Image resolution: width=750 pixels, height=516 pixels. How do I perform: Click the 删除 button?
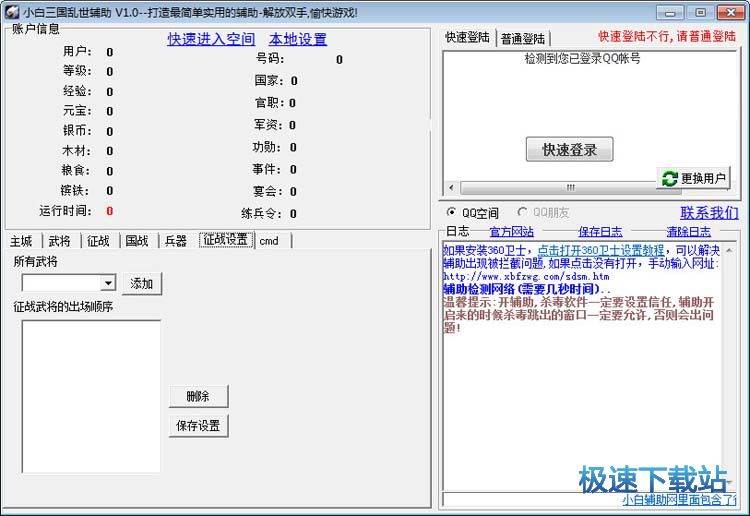[x=198, y=396]
